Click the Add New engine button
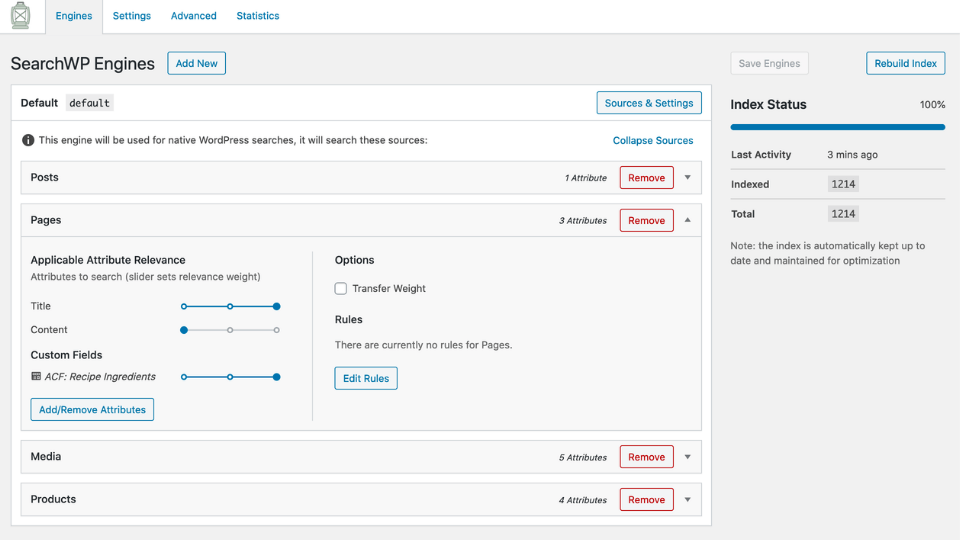 click(197, 63)
